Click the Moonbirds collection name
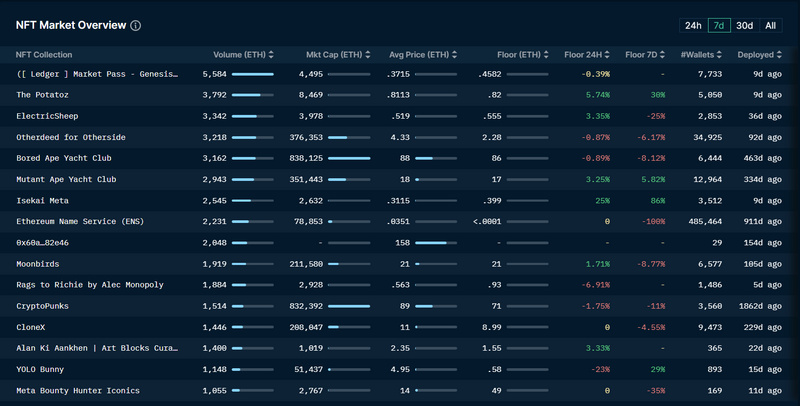The image size is (800, 406). pos(39,264)
